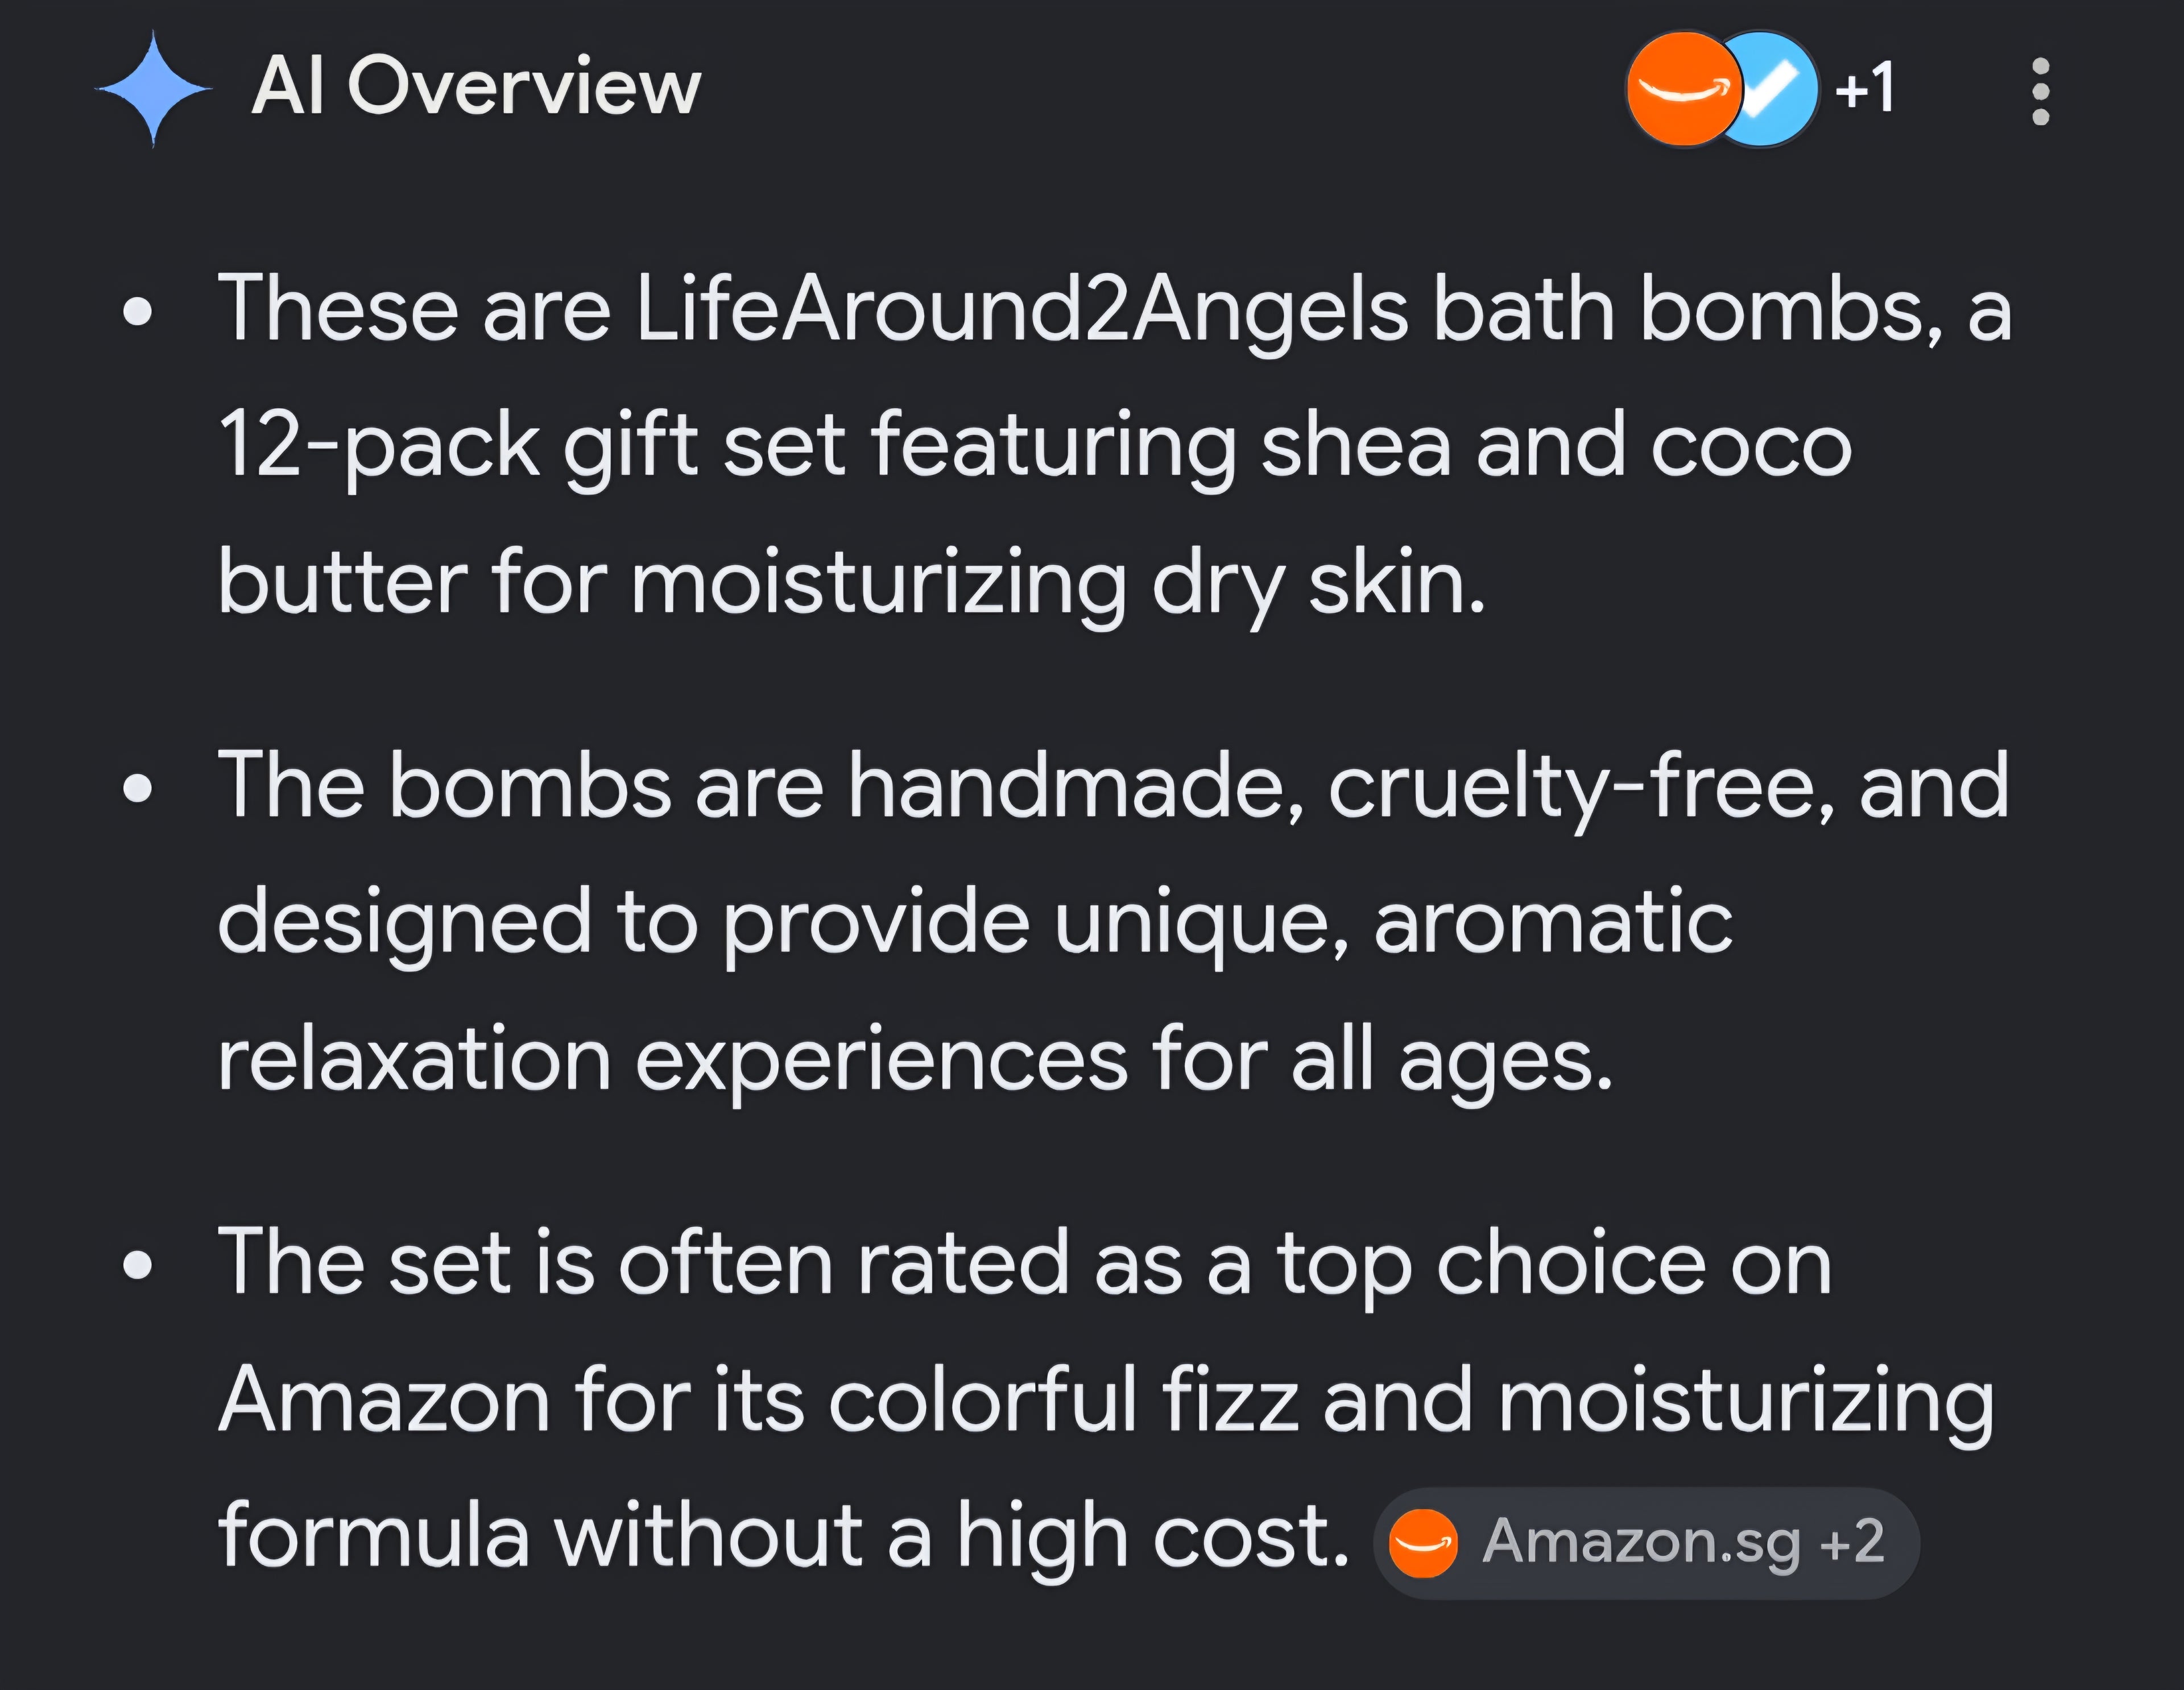Click the second bullet point marker
2184x1690 pixels.
pos(137,789)
